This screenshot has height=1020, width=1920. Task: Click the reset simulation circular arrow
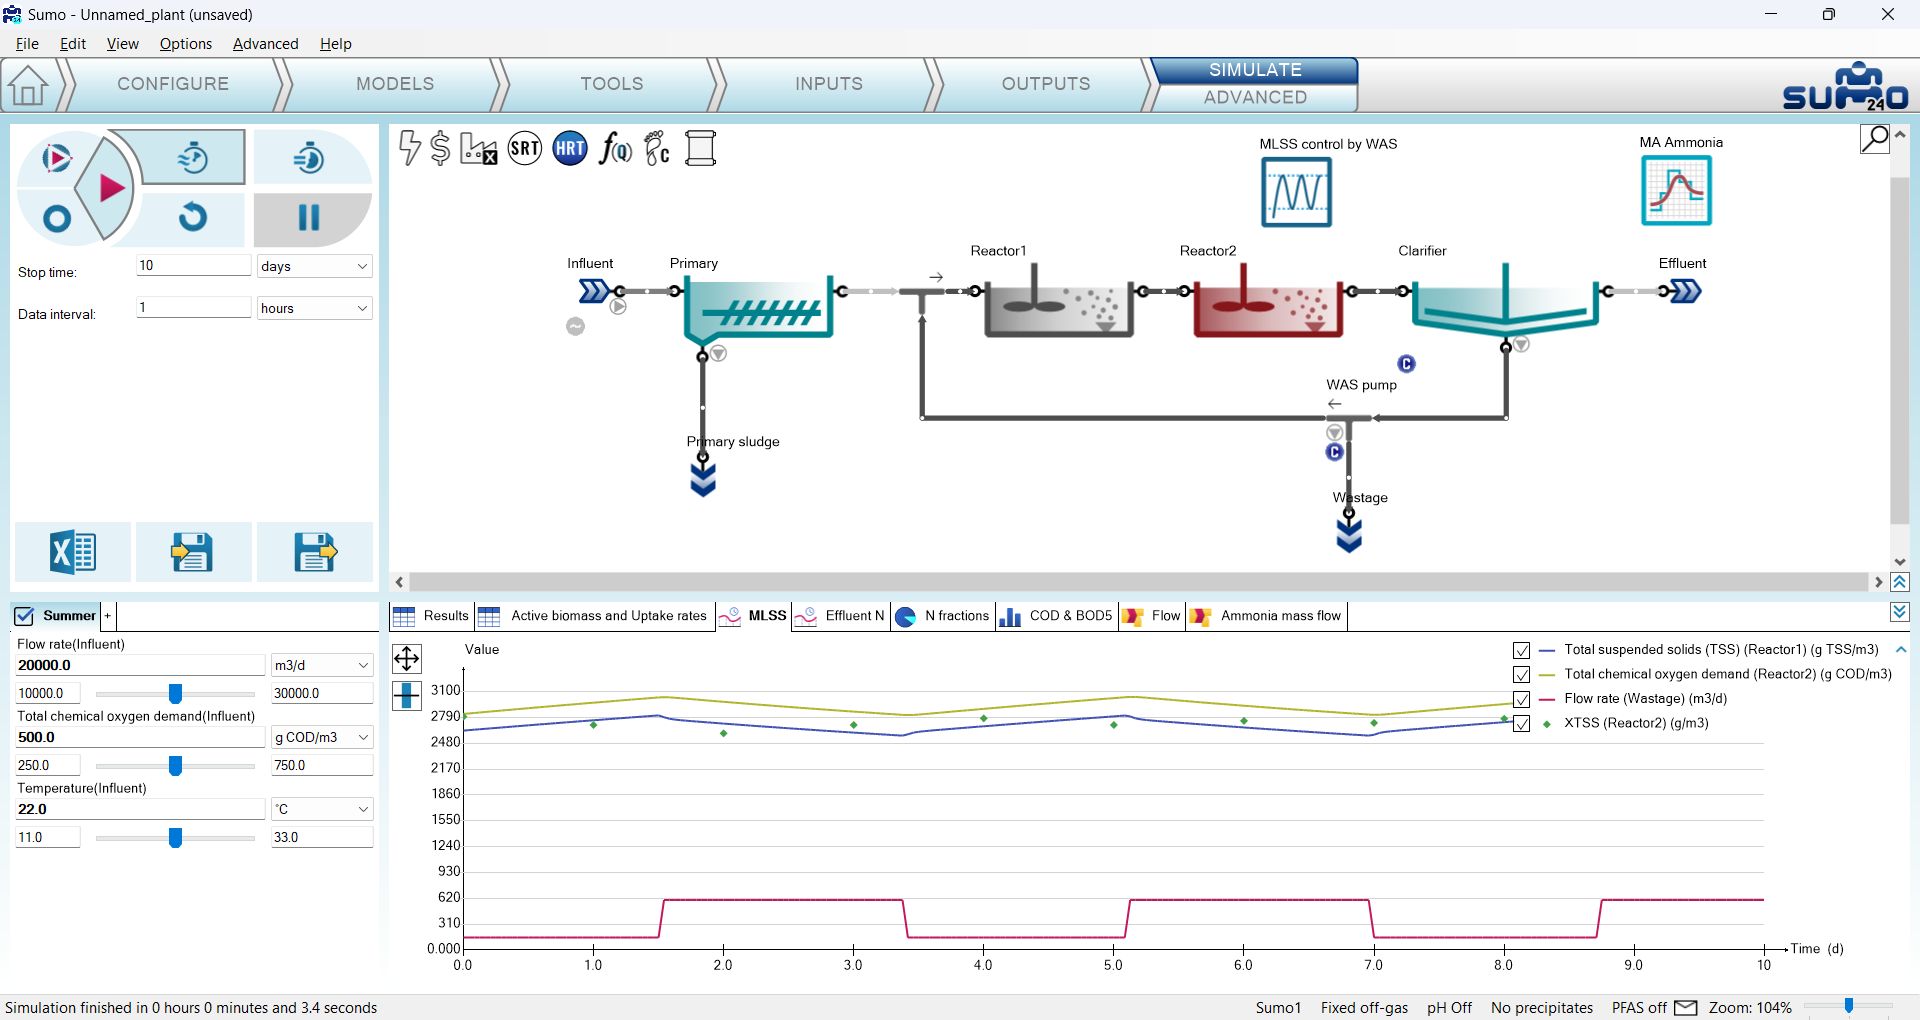click(x=192, y=217)
